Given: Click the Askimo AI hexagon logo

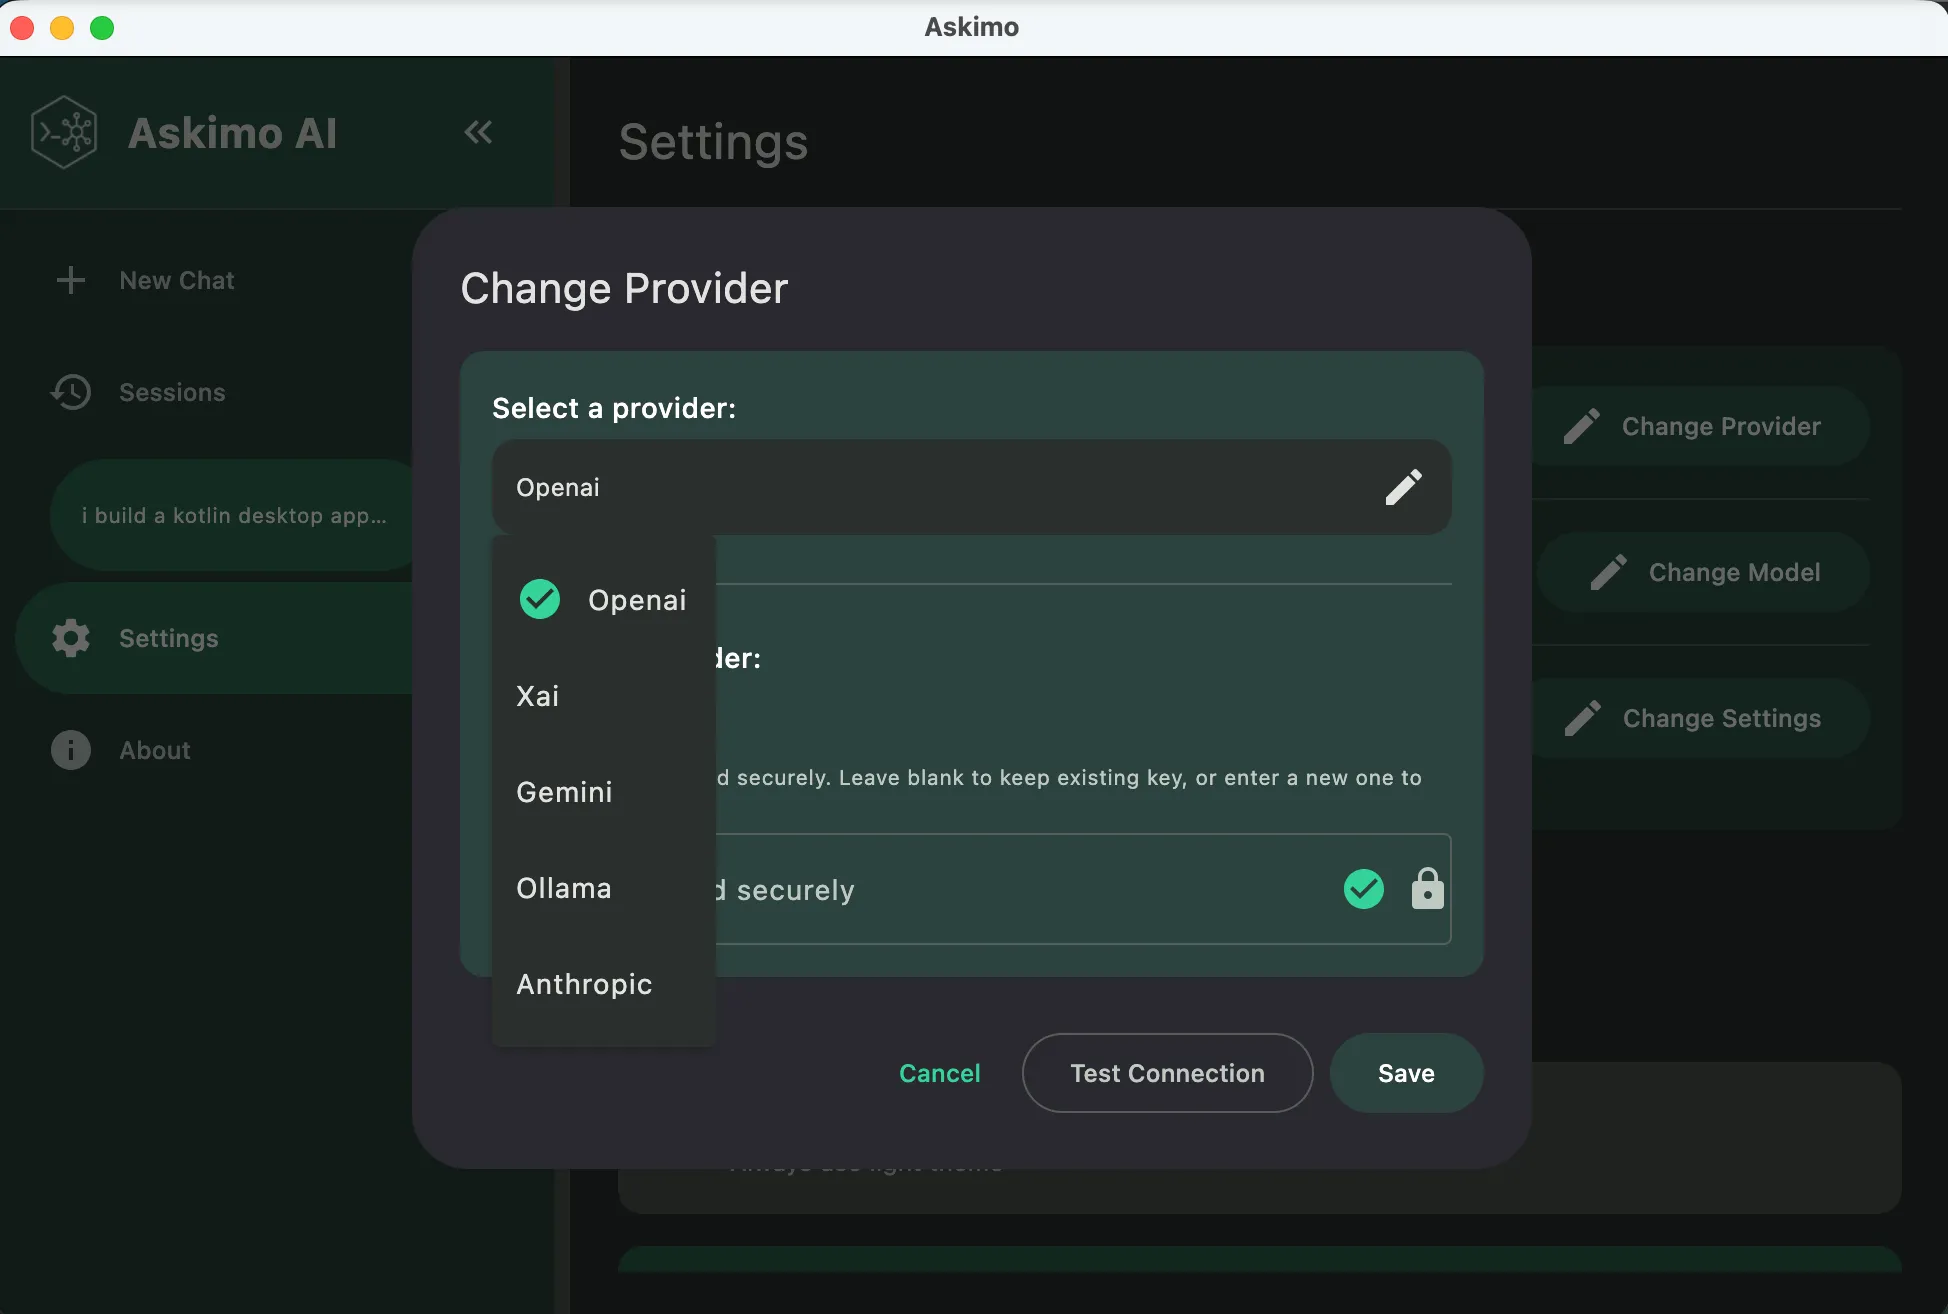Looking at the screenshot, I should tap(64, 132).
